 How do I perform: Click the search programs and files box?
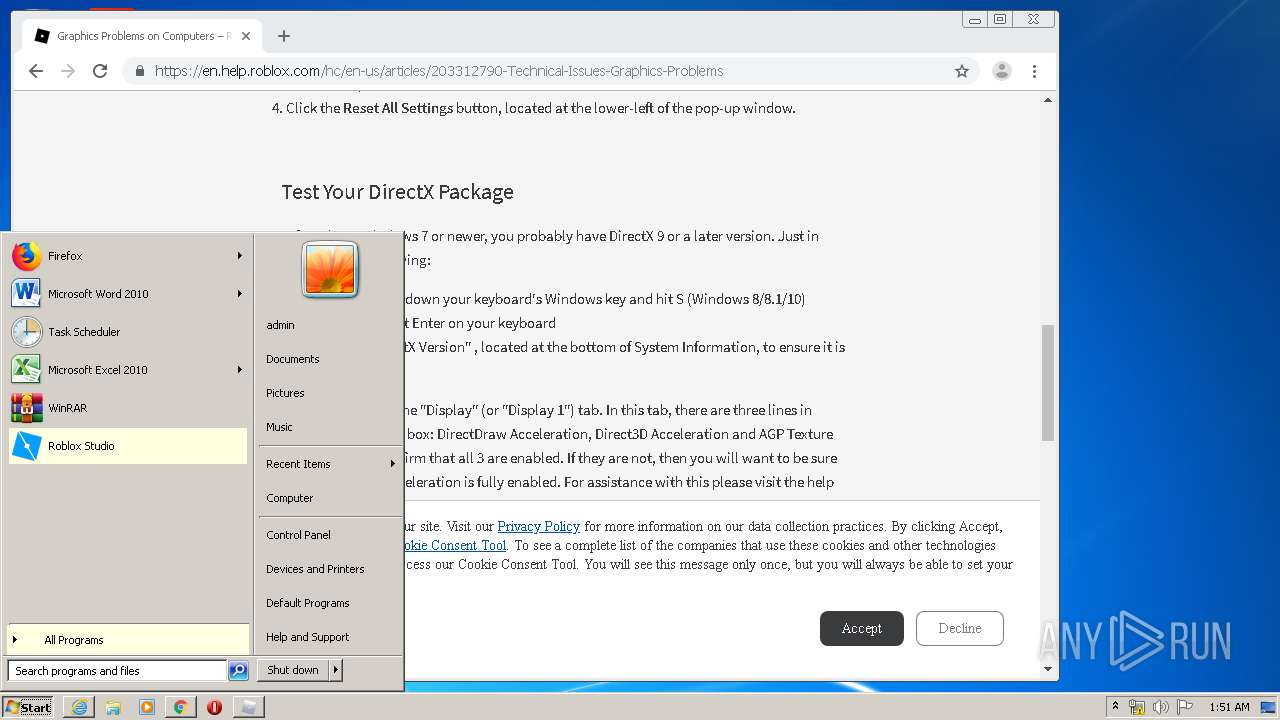tap(117, 671)
